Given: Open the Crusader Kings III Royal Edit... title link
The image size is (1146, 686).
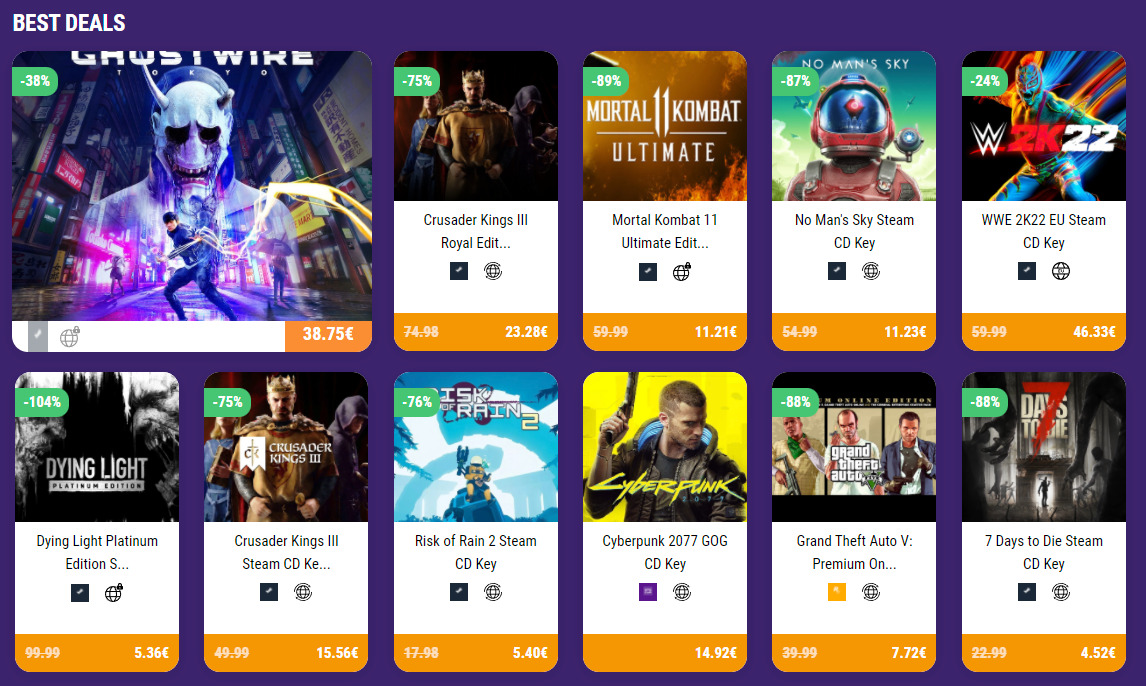Looking at the screenshot, I should coord(476,231).
